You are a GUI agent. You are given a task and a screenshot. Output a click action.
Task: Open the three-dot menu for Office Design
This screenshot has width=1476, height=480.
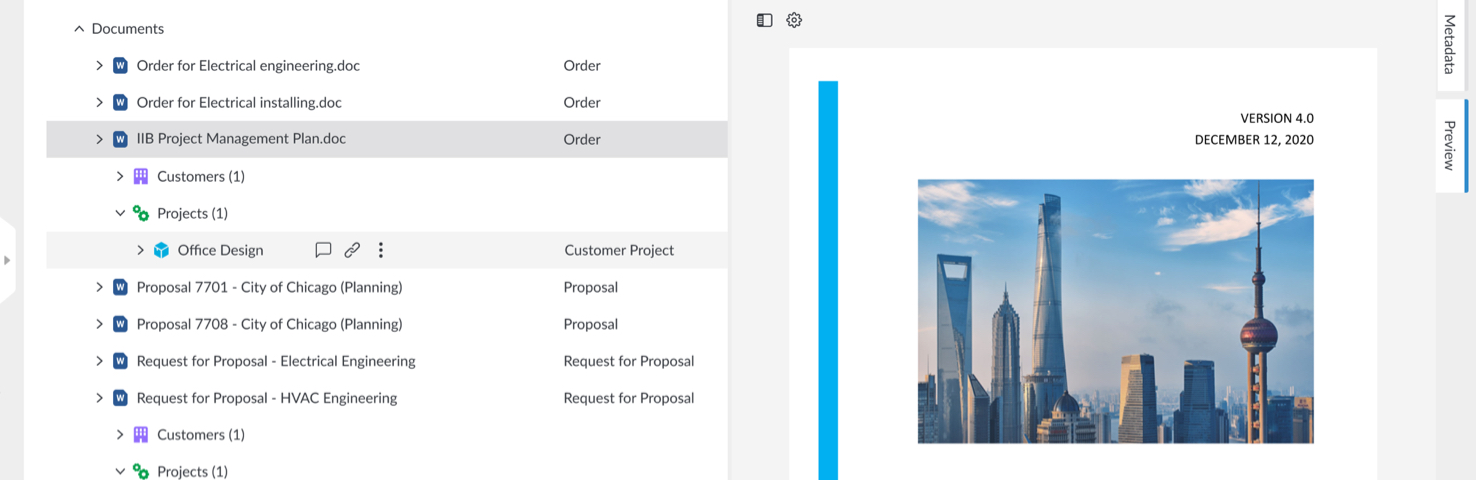381,250
